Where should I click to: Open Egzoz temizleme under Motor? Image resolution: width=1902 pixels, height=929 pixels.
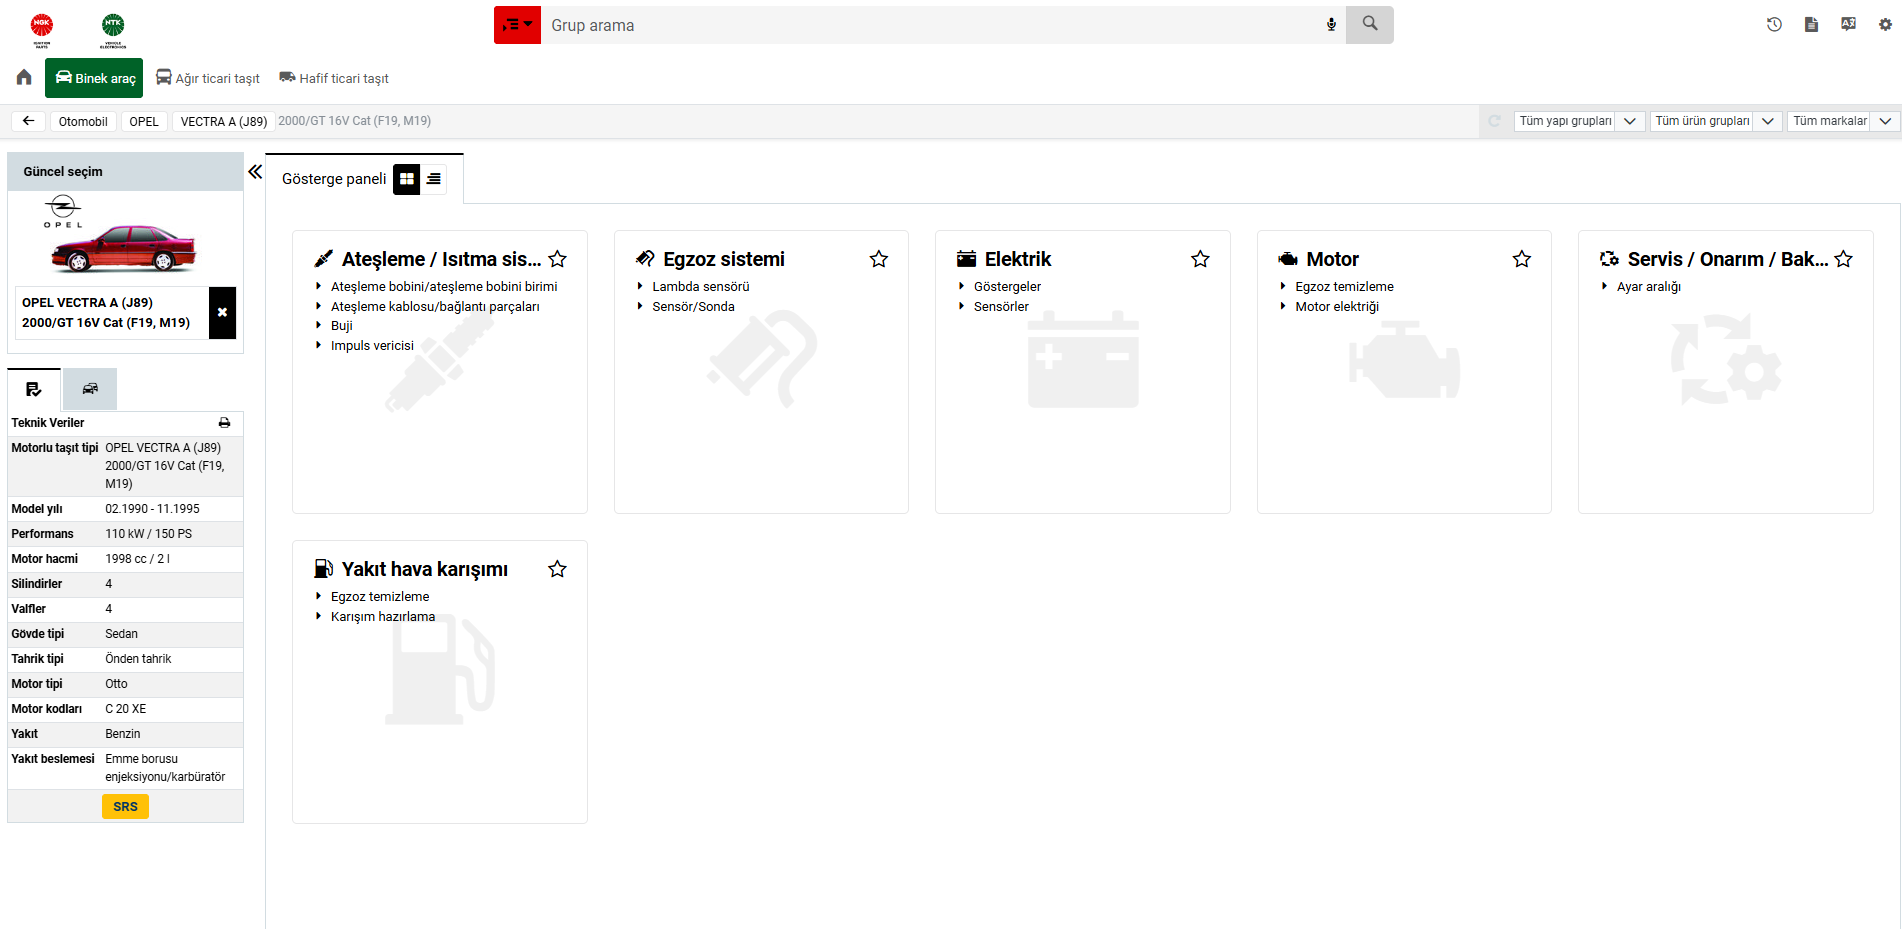pyautogui.click(x=1344, y=287)
